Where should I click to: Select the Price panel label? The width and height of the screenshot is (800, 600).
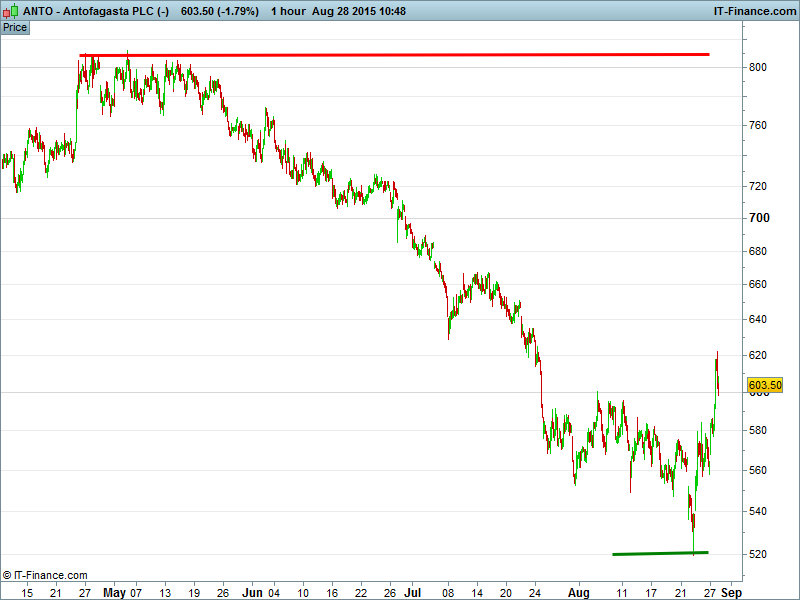point(15,27)
